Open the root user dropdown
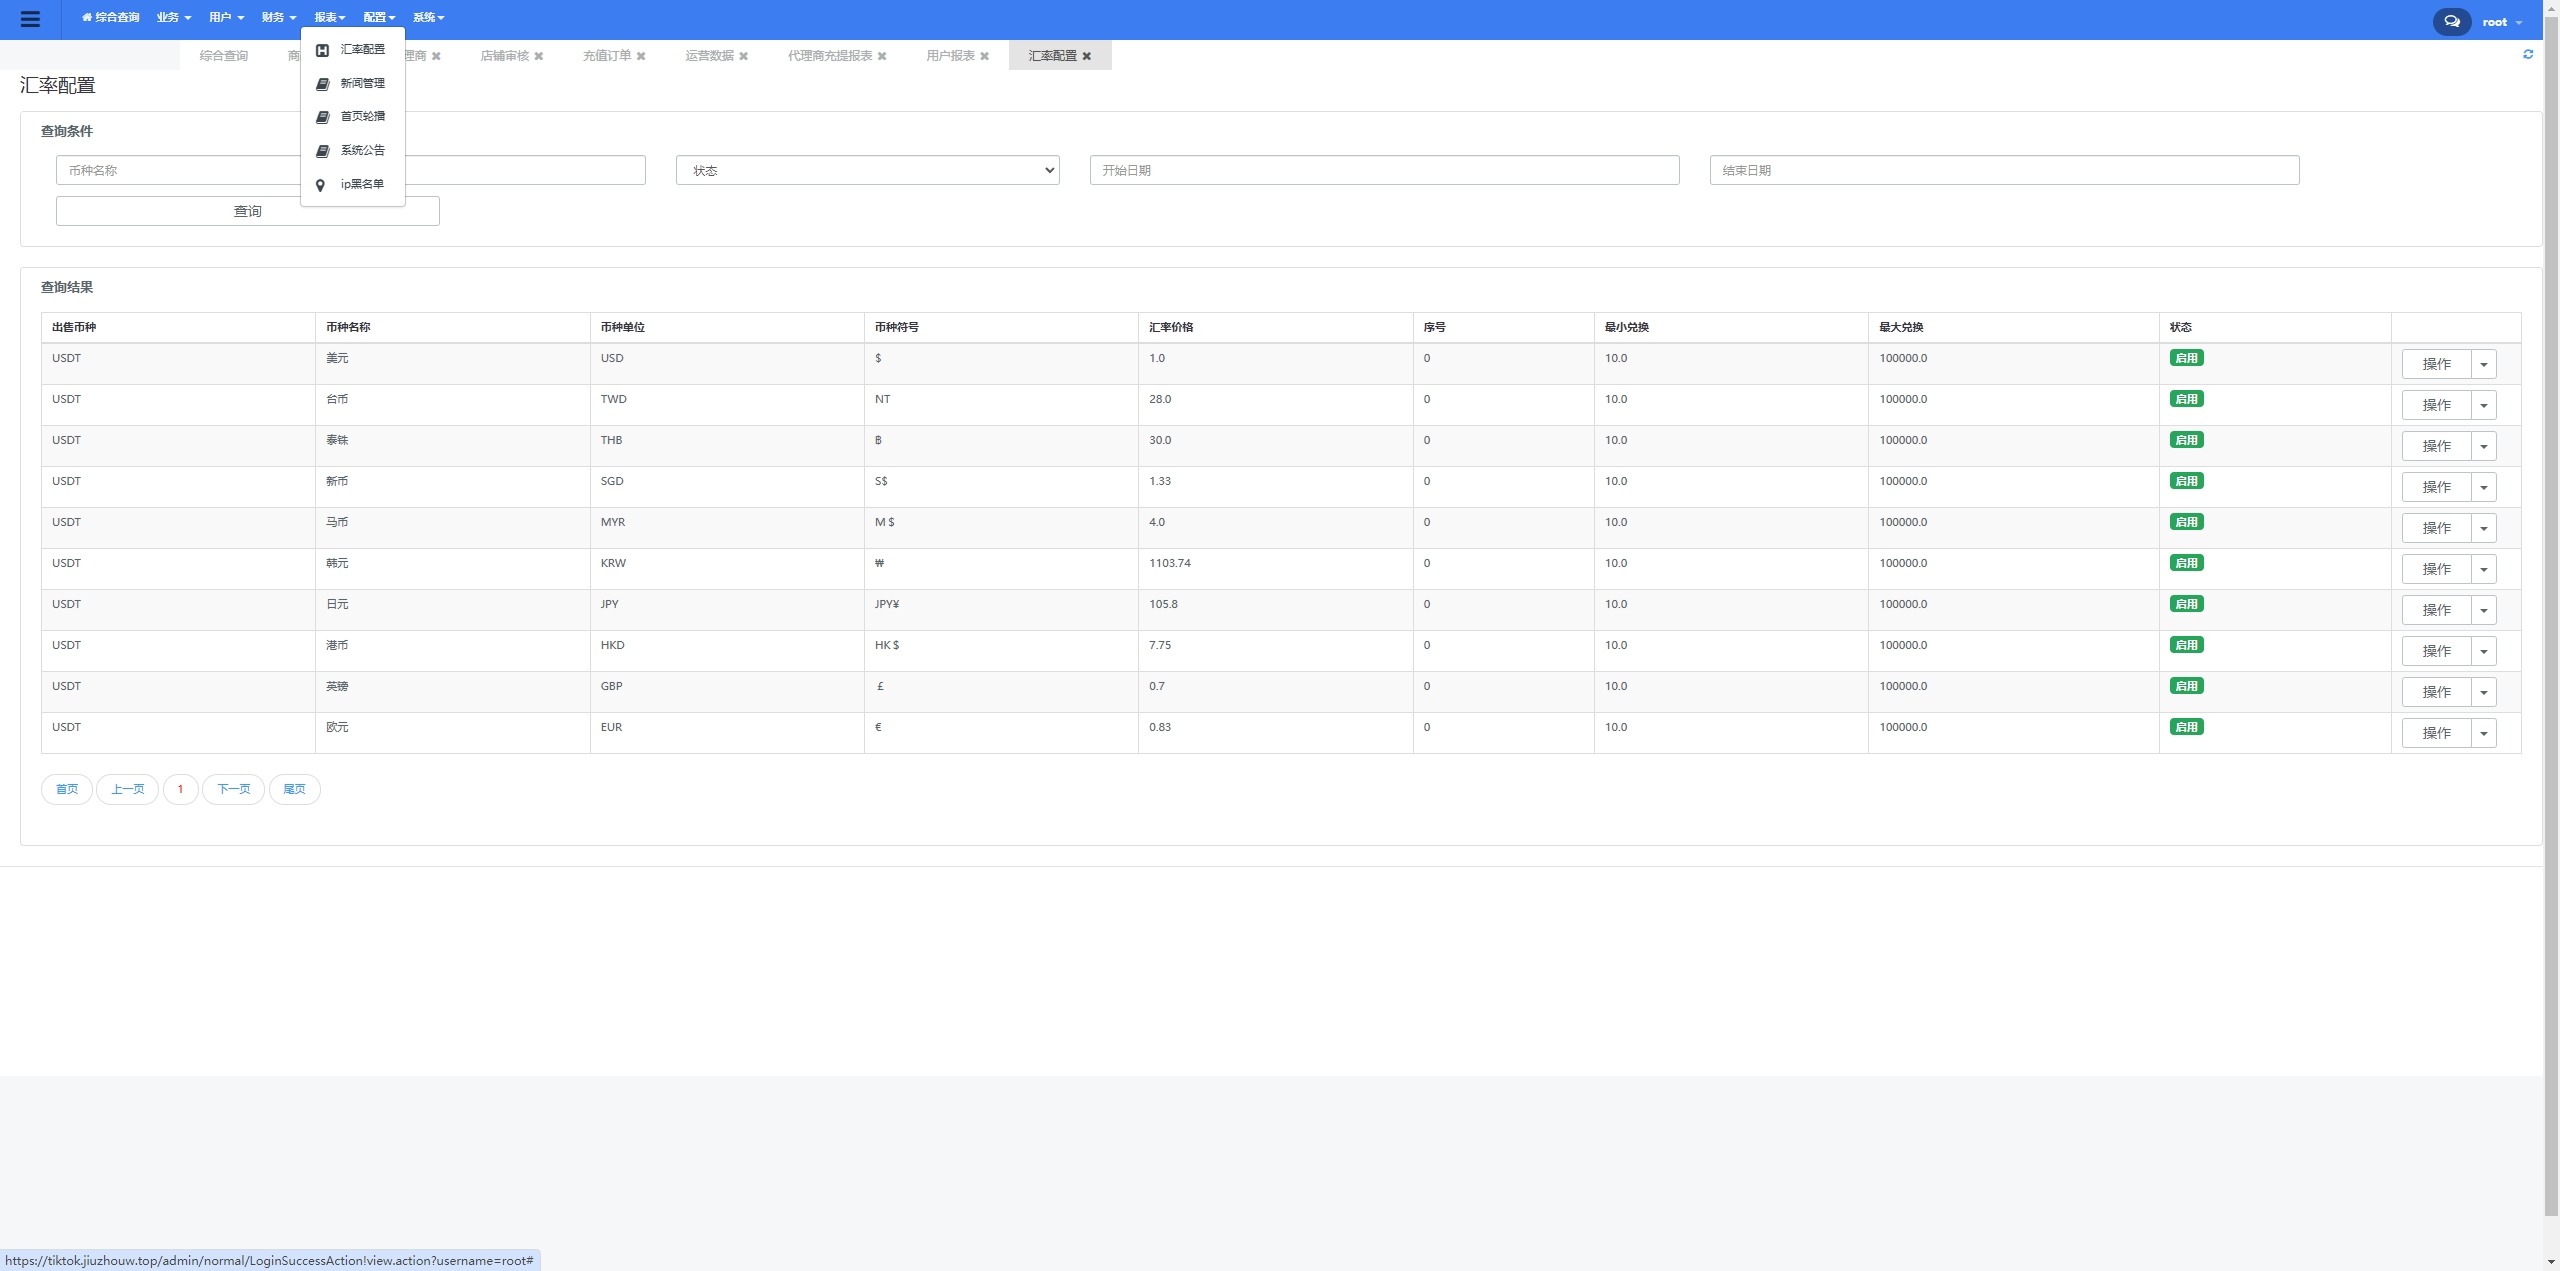The width and height of the screenshot is (2560, 1271). click(2502, 22)
